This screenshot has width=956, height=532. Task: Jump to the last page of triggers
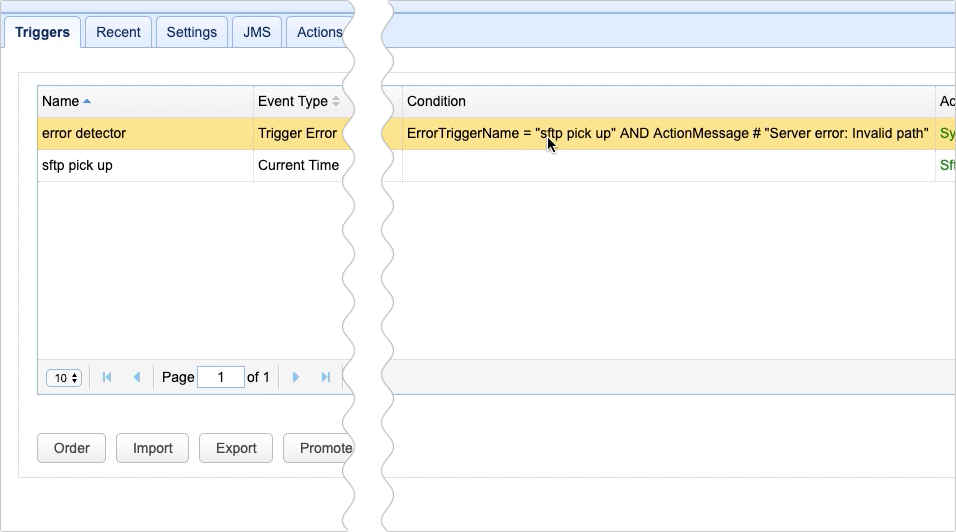tap(325, 377)
